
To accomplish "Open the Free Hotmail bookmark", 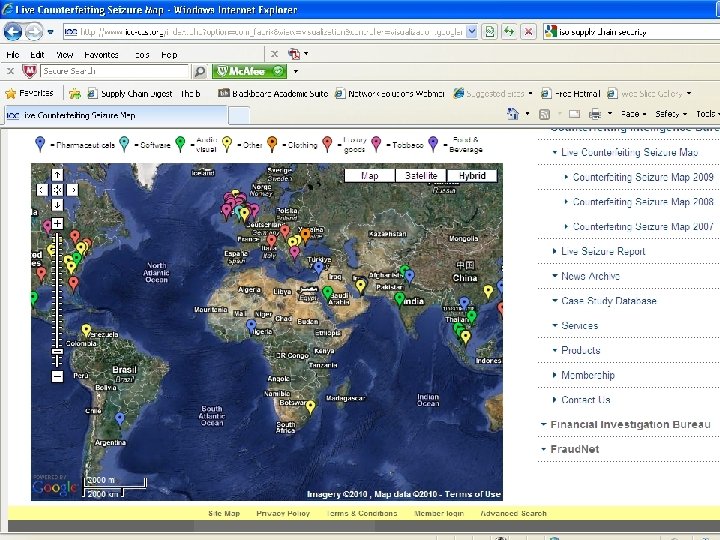I will point(570,94).
